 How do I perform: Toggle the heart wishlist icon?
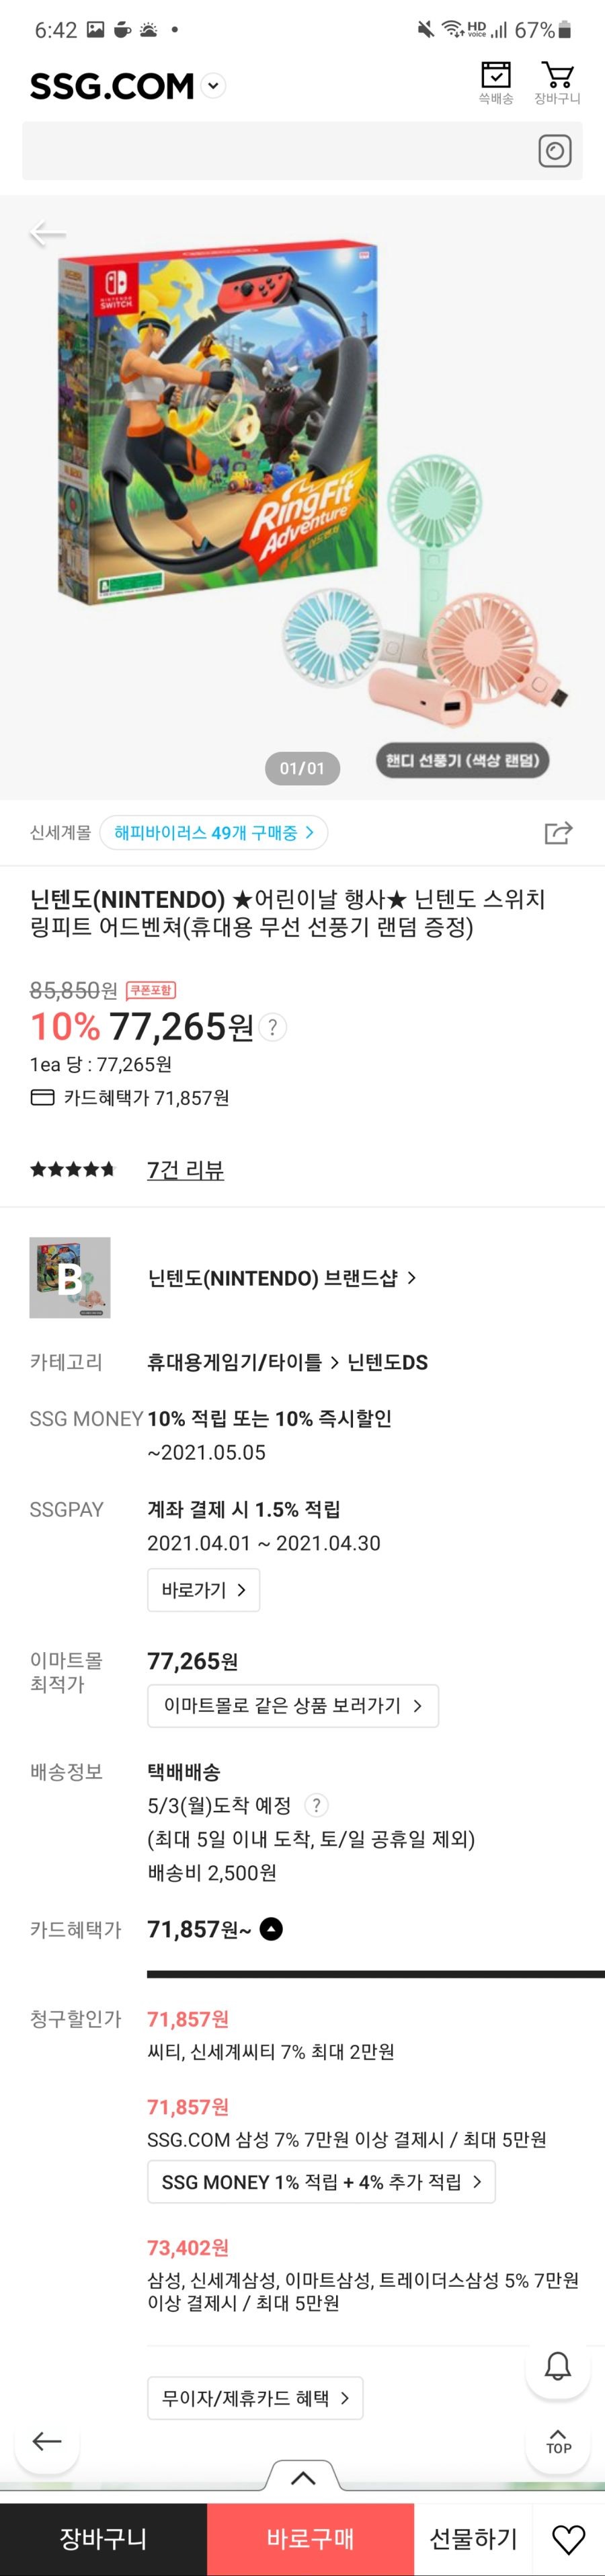tap(569, 2539)
